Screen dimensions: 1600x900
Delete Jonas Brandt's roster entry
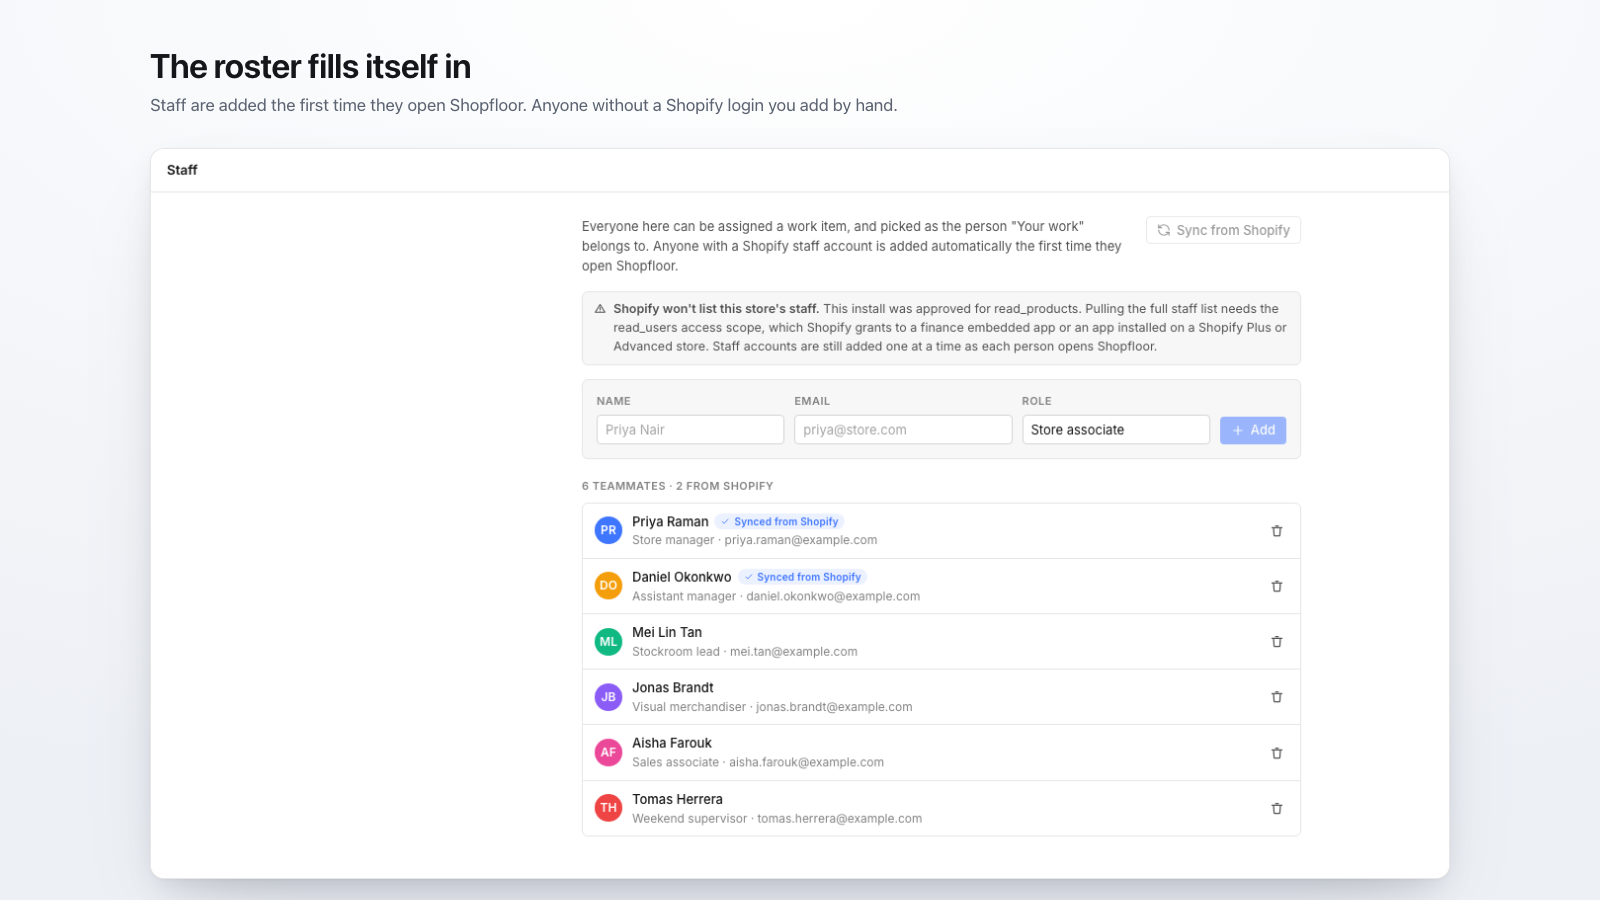pos(1277,697)
